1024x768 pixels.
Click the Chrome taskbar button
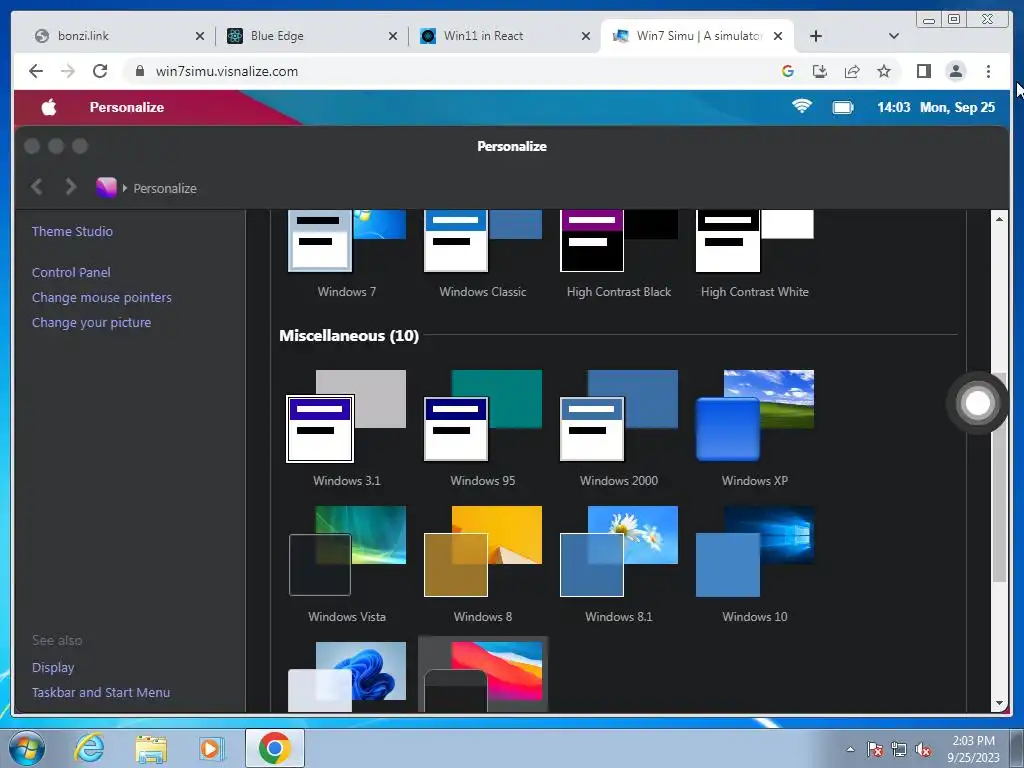pyautogui.click(x=275, y=748)
